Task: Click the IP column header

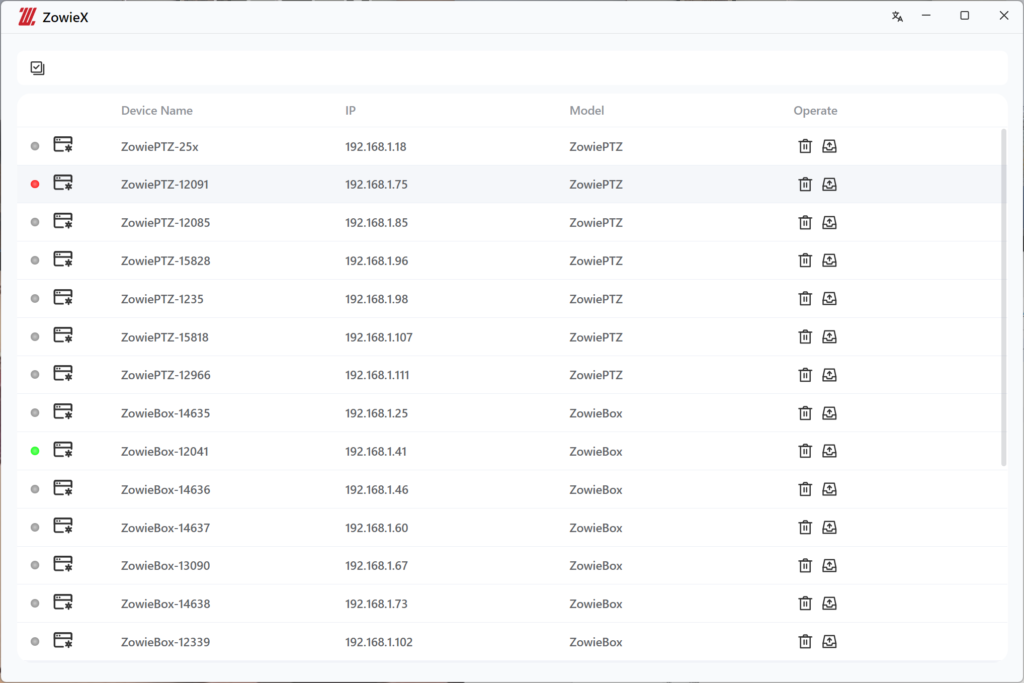Action: point(350,111)
